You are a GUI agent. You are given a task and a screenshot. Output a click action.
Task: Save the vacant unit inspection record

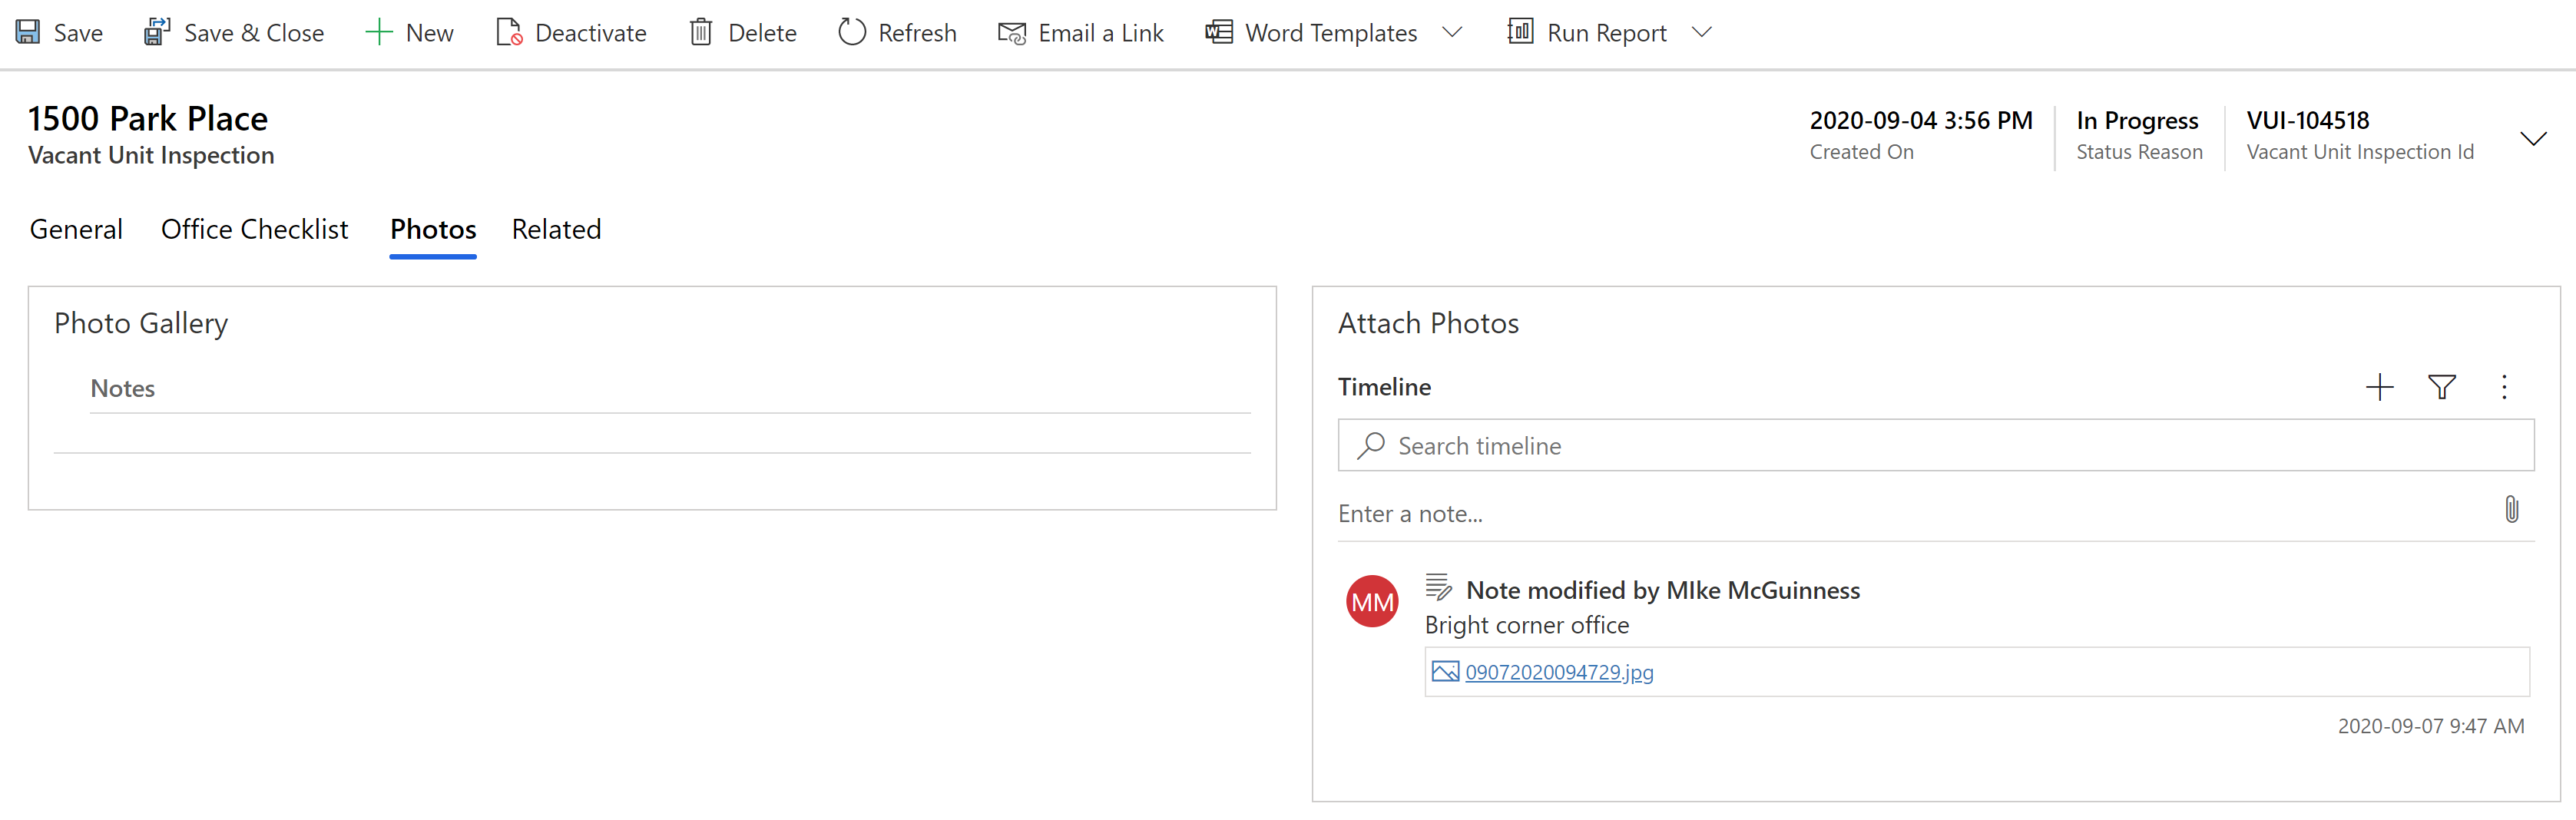60,32
